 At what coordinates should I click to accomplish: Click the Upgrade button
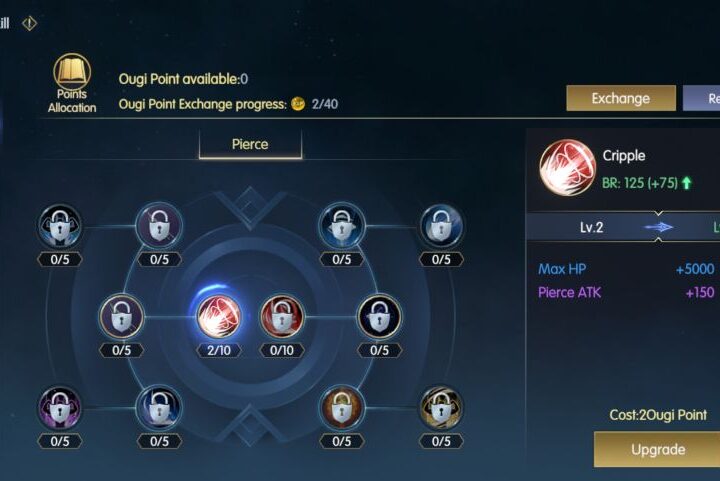657,449
